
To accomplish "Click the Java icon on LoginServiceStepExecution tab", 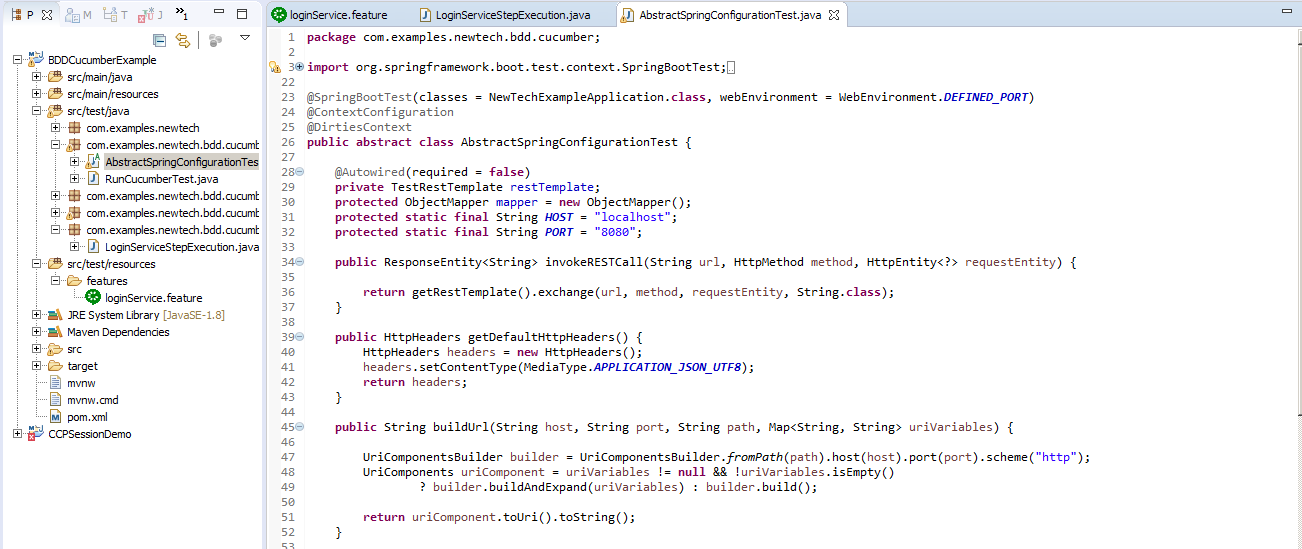I will point(426,15).
